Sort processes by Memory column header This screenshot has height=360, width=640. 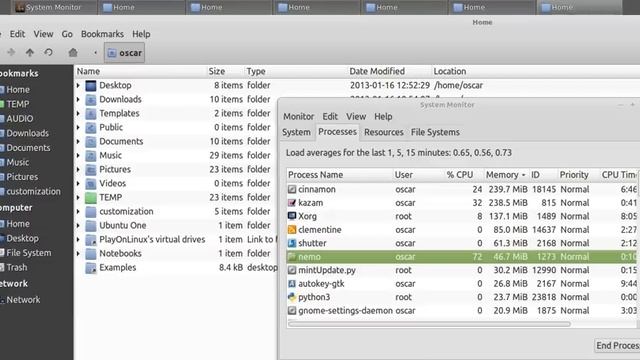pos(505,175)
